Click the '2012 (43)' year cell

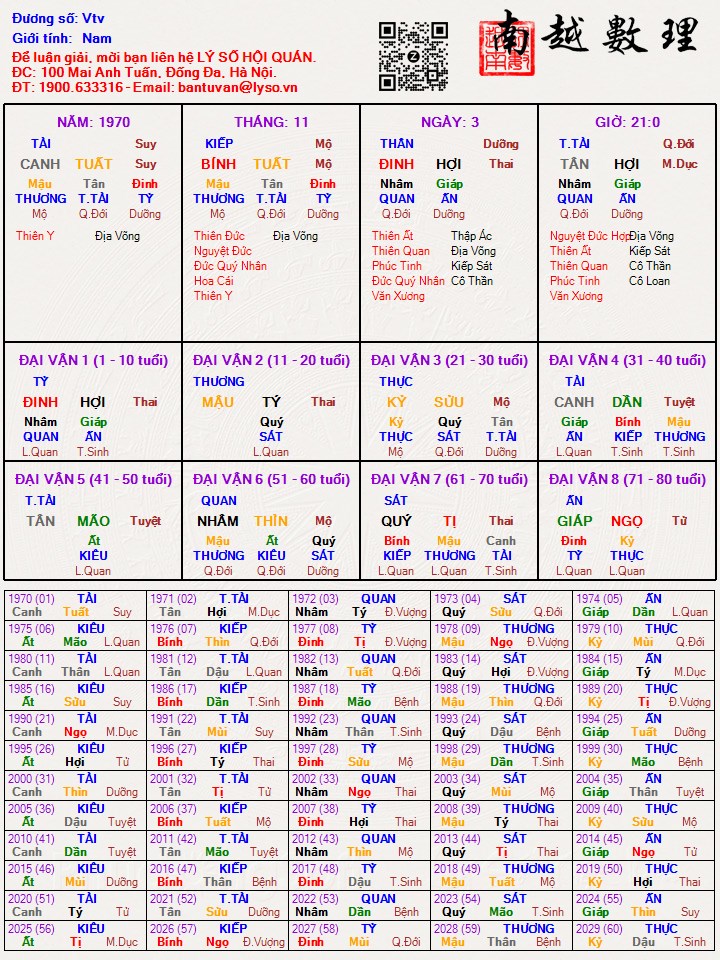pyautogui.click(x=360, y=846)
